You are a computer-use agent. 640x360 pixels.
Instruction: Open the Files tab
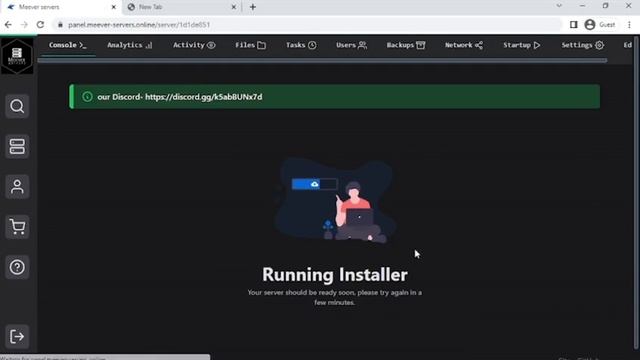coord(250,45)
